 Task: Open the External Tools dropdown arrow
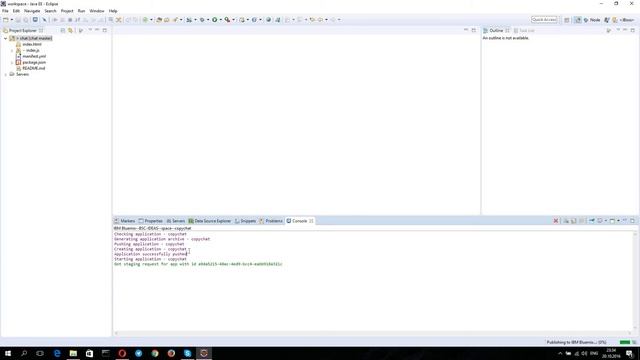click(233, 20)
